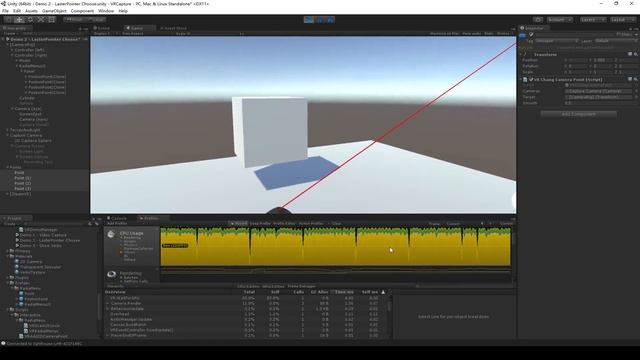Open the Layer dropdown in Inspector

click(x=615, y=41)
